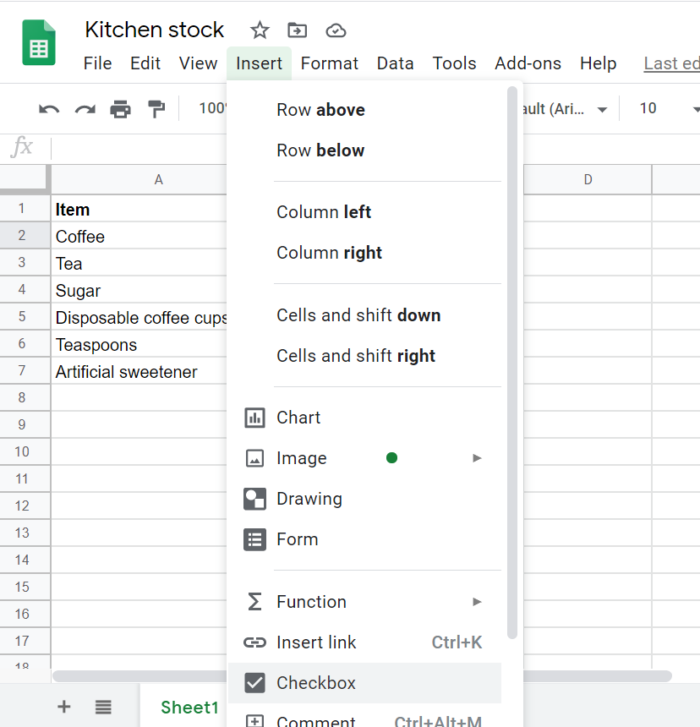Click the Insert menu vertical scrollbar
700x727 pixels.
512,360
